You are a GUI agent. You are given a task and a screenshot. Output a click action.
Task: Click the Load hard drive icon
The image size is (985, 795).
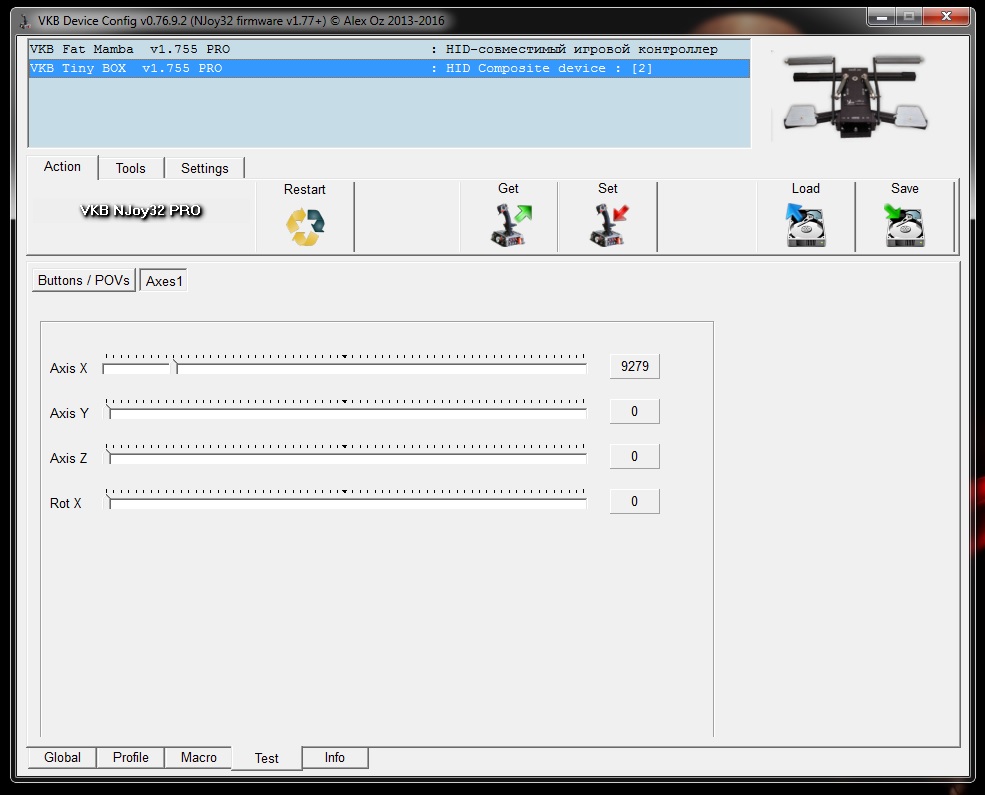pos(805,226)
